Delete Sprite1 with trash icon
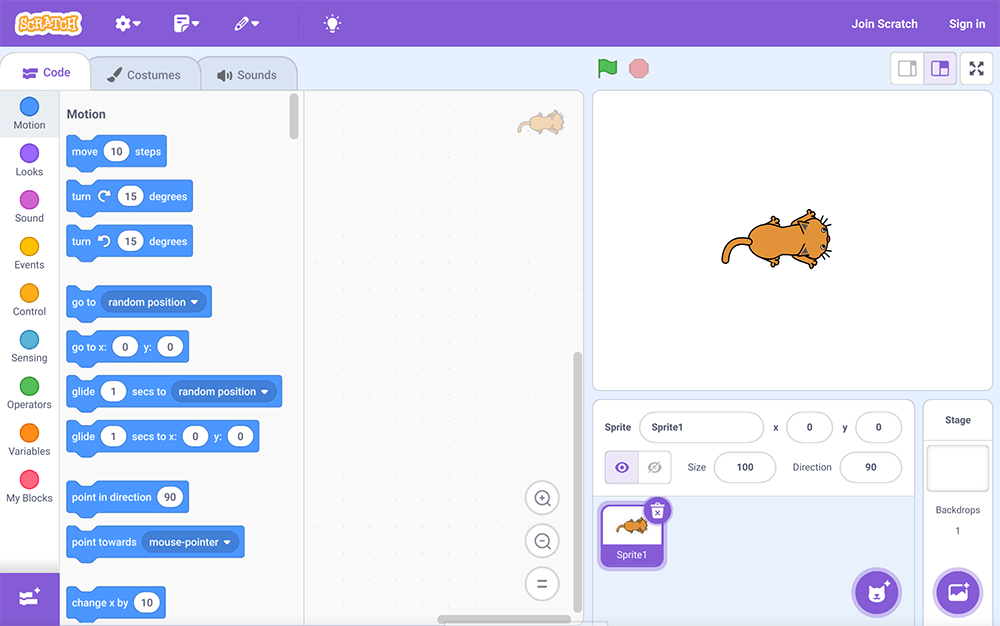This screenshot has width=1000, height=626. (x=658, y=511)
